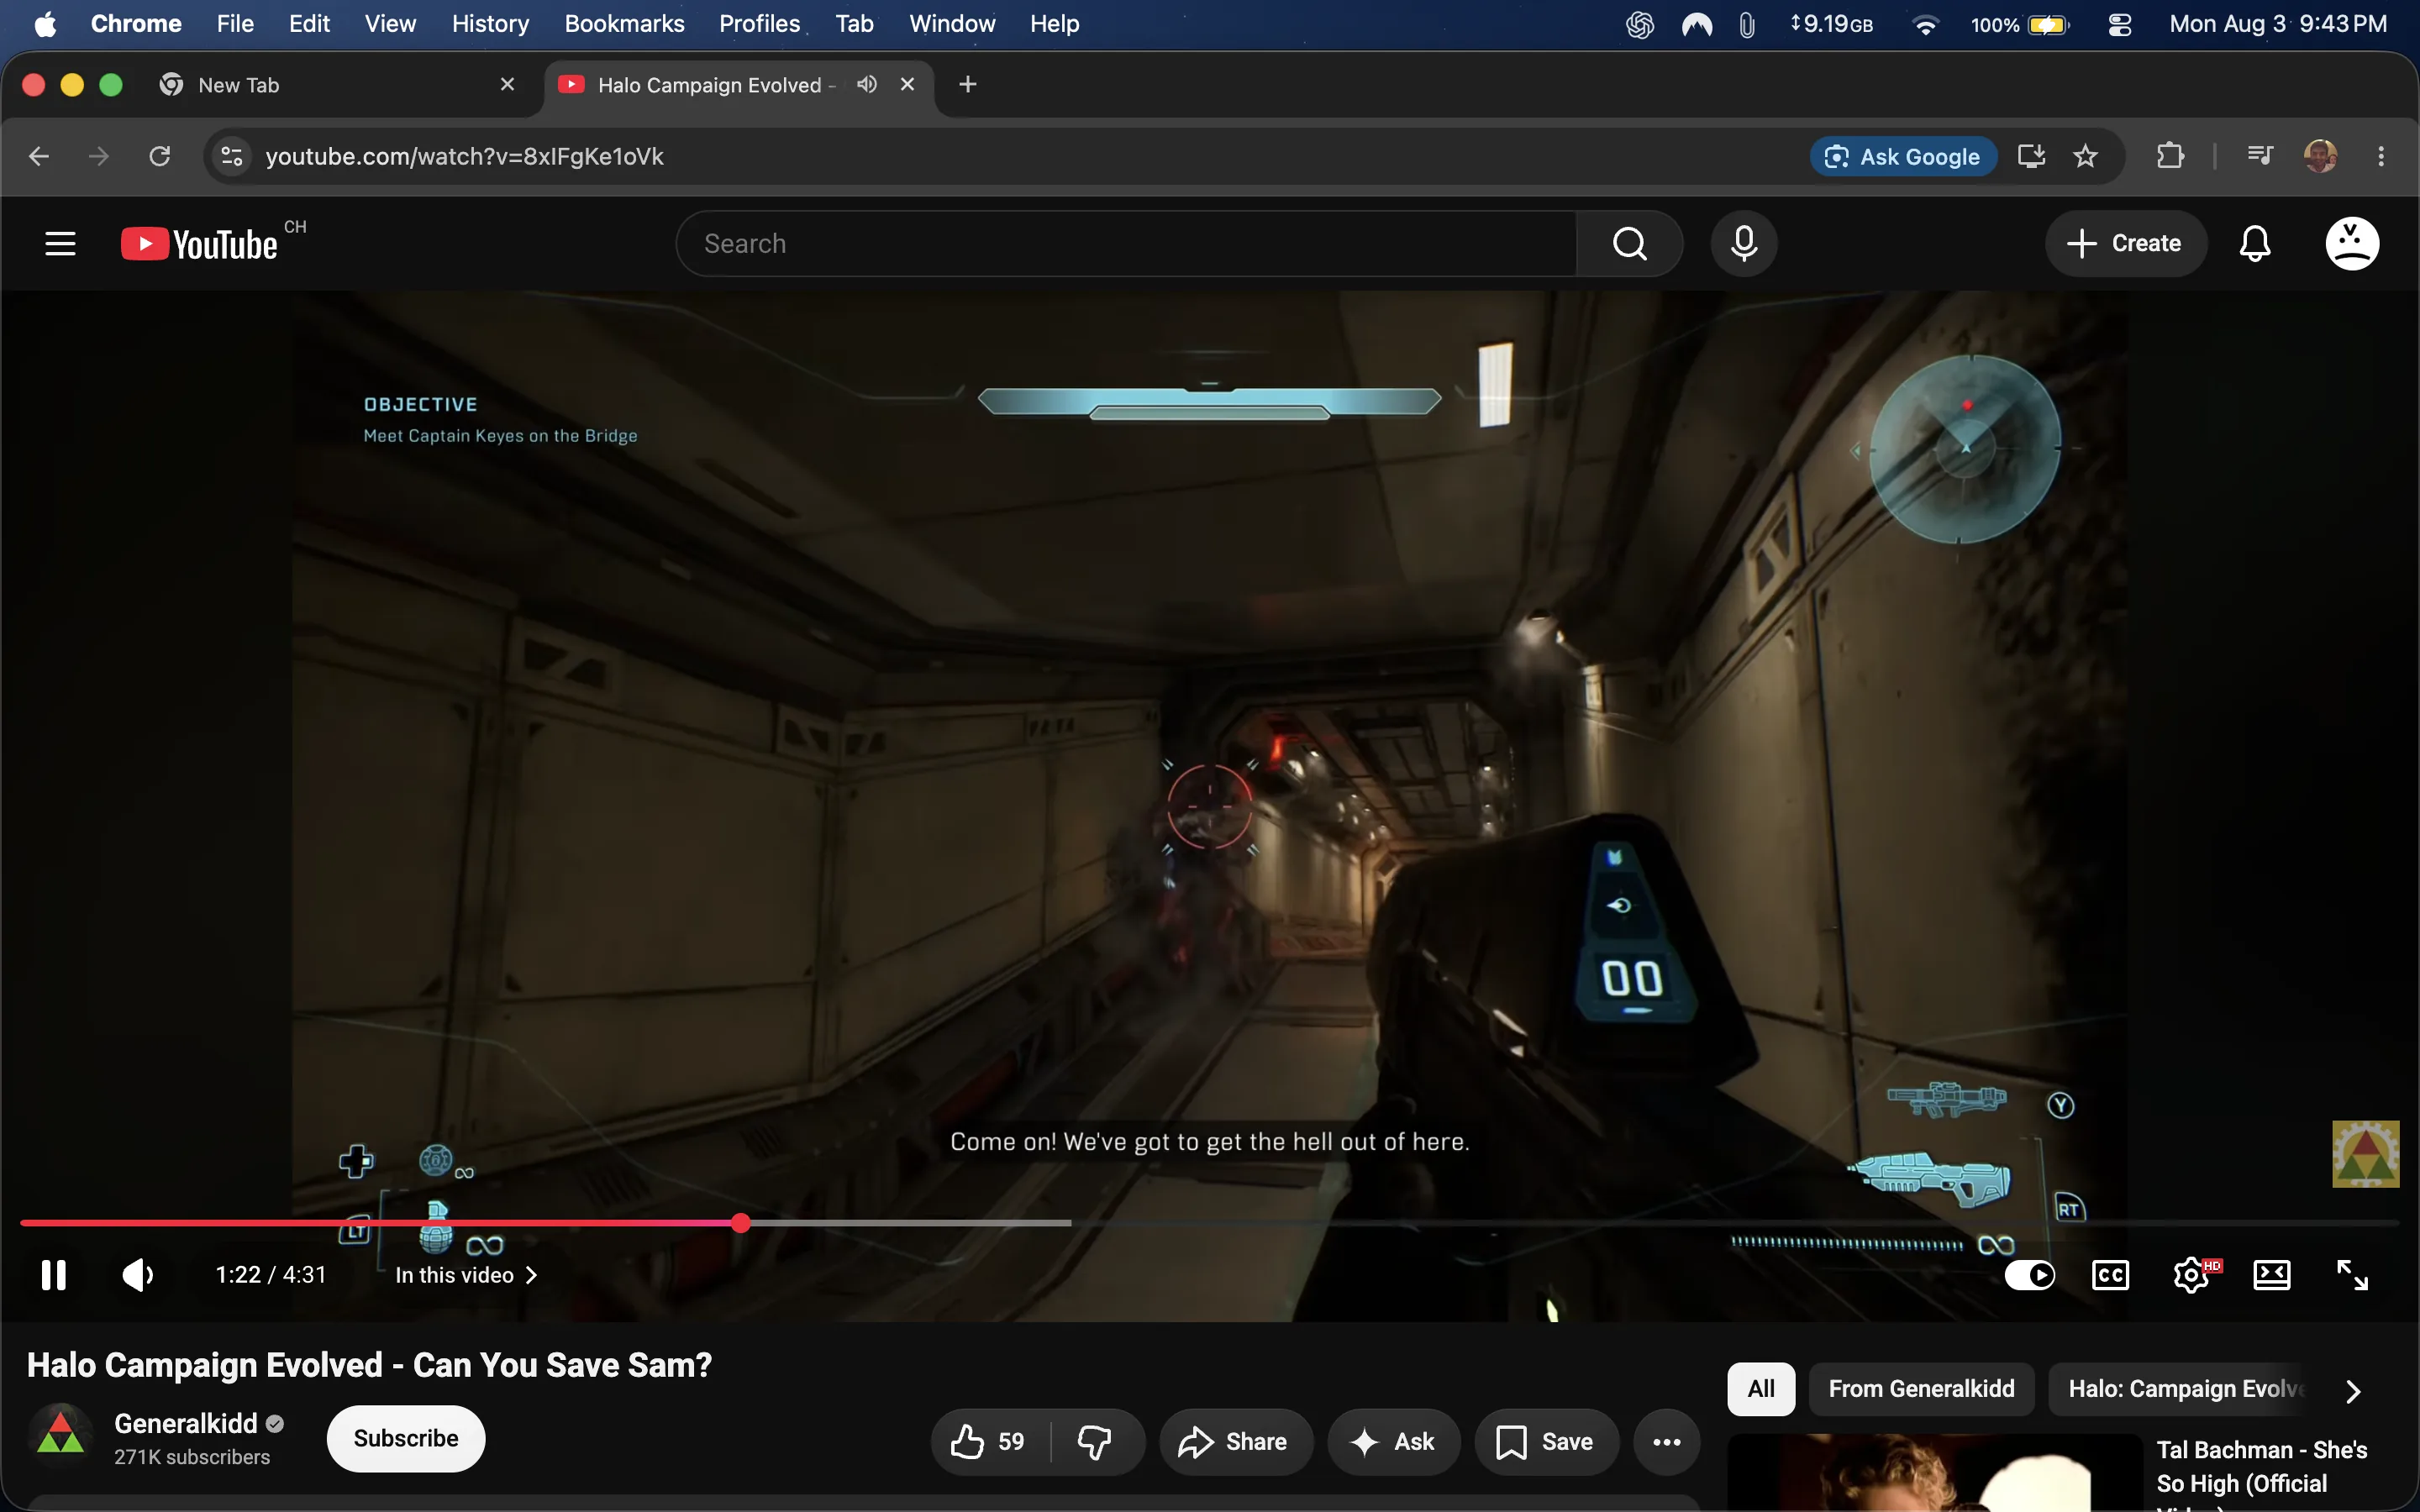
Task: Install app icon in address bar
Action: pyautogui.click(x=2031, y=156)
